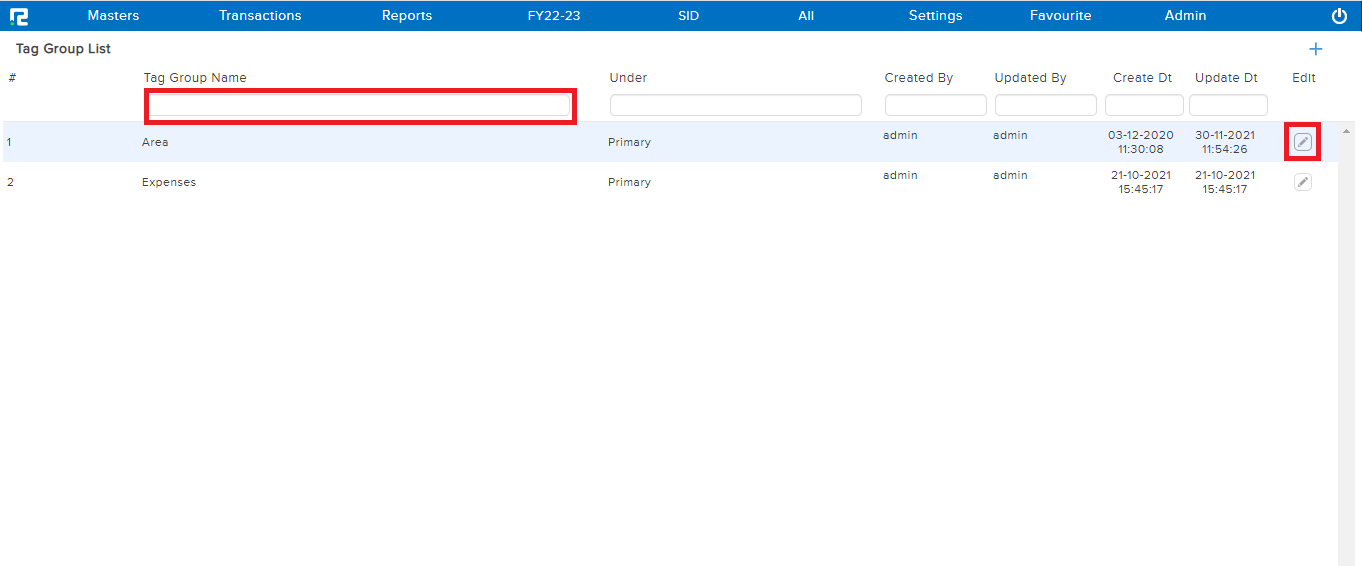
Task: Click the Created By filter field
Action: tap(935, 105)
